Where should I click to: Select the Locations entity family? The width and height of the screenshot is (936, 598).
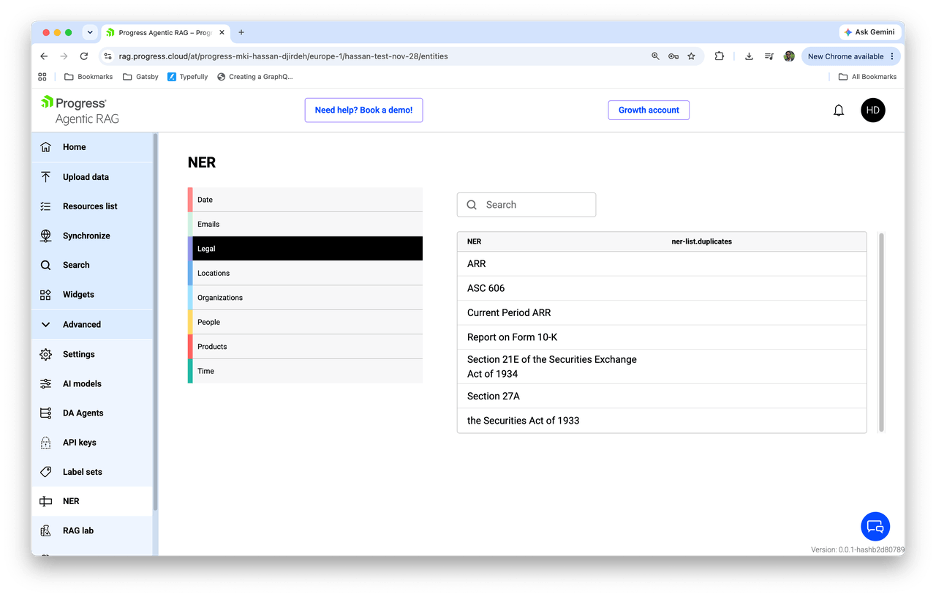tap(305, 273)
